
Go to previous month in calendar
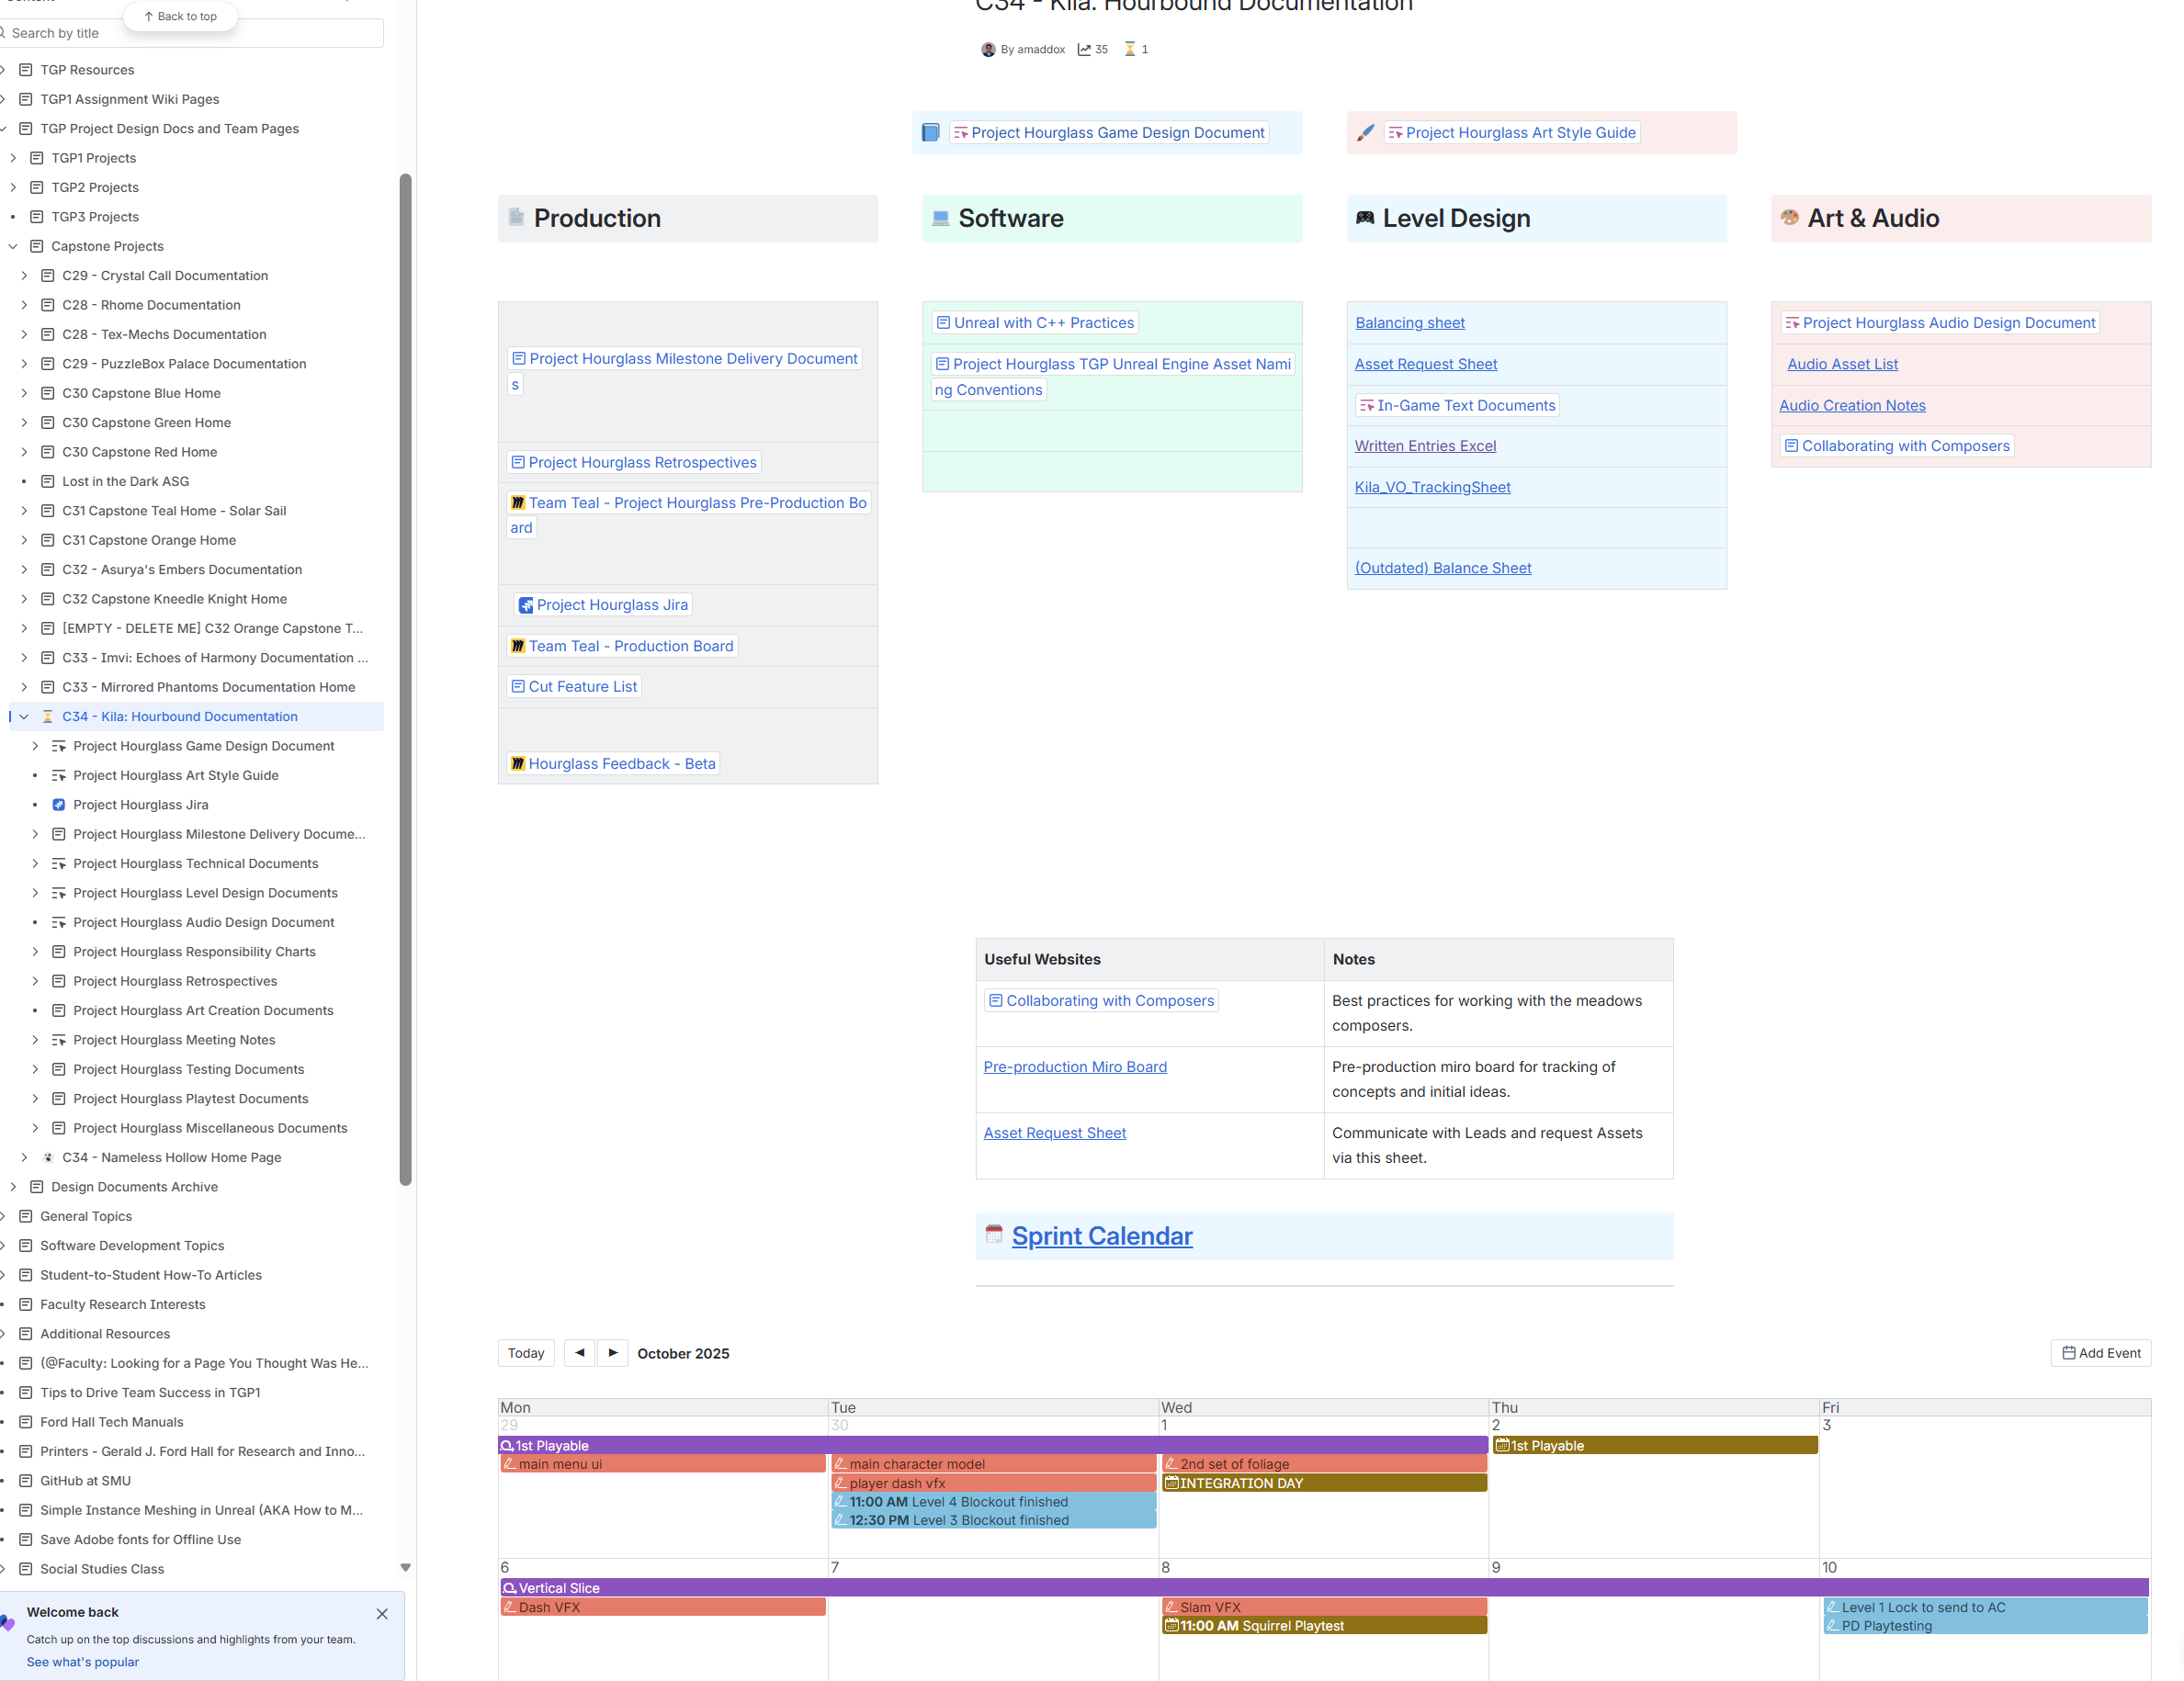point(579,1353)
